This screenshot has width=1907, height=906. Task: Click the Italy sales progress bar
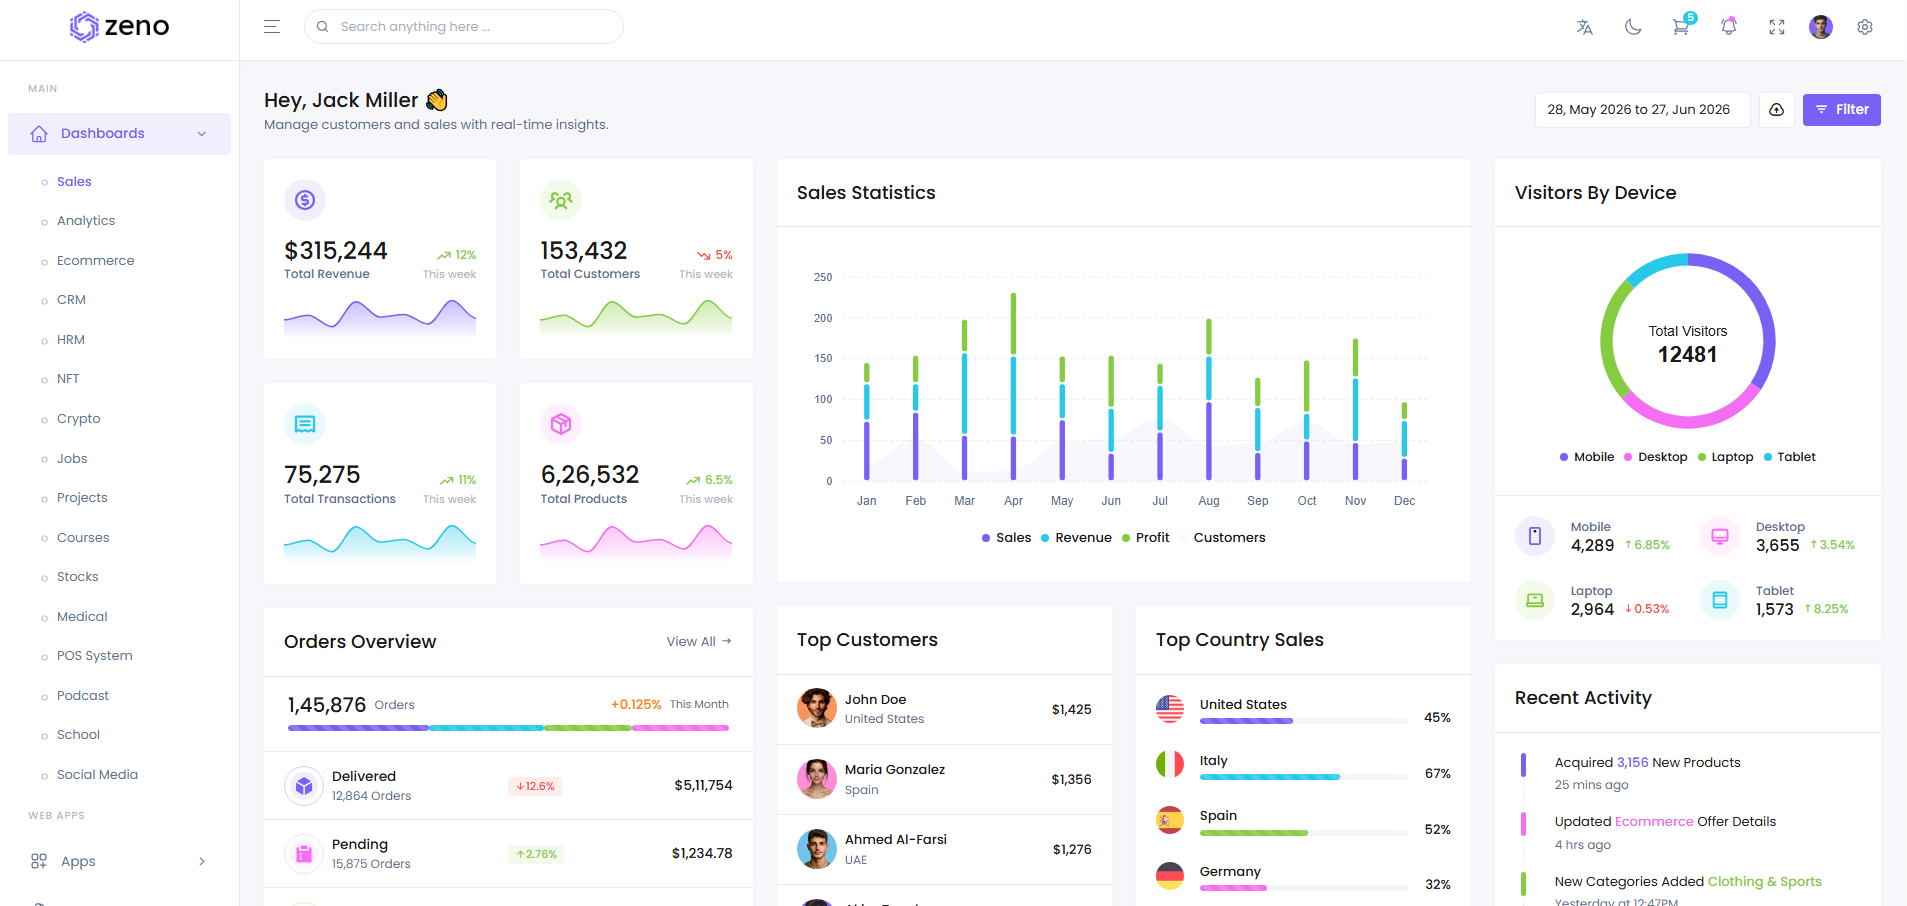click(1304, 777)
